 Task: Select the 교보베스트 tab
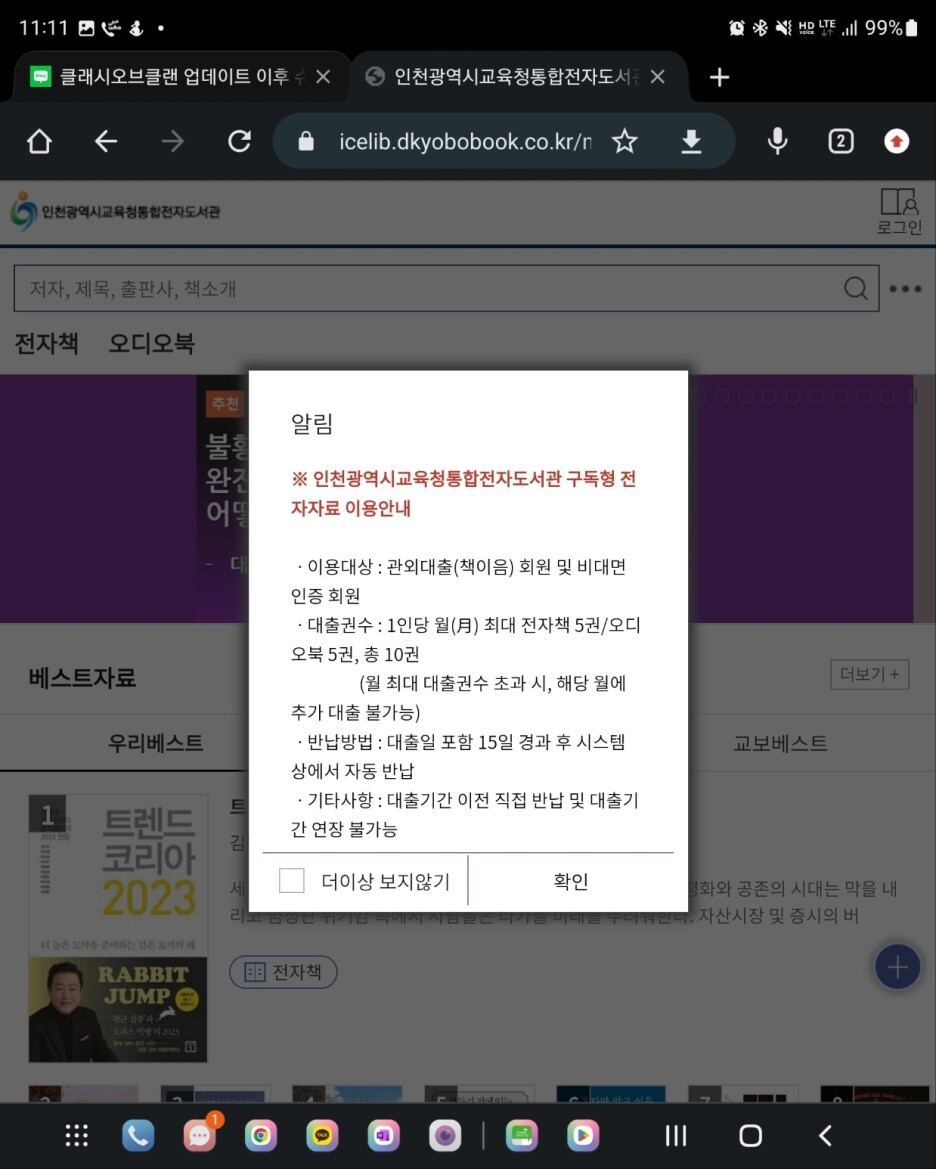780,743
